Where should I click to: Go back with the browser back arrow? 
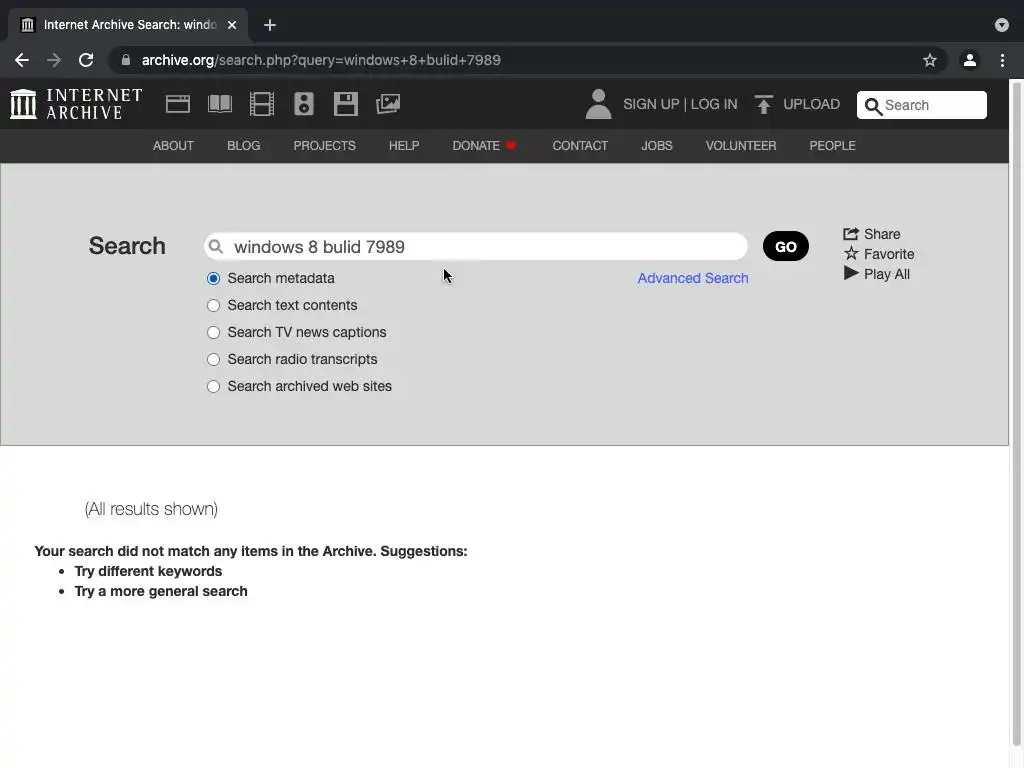click(22, 60)
